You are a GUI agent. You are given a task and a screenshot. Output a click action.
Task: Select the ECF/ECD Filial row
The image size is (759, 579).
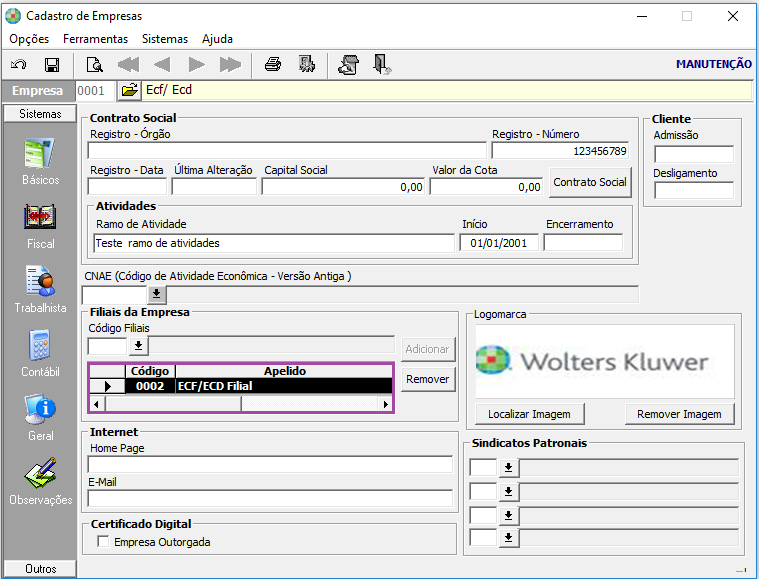tap(241, 386)
